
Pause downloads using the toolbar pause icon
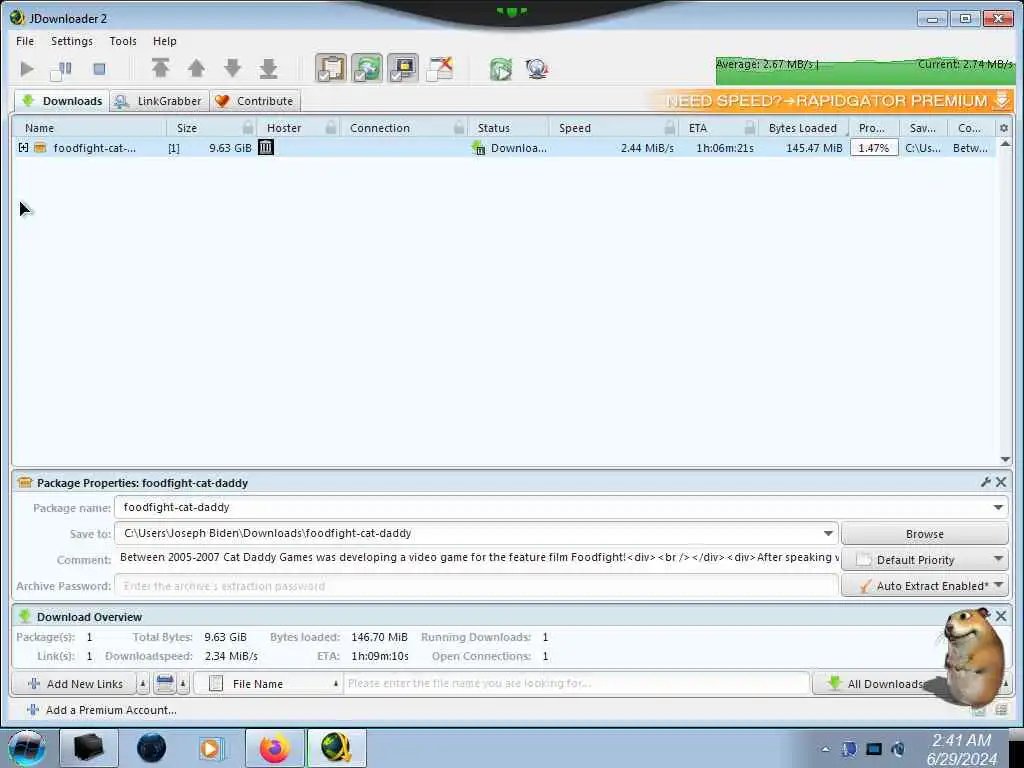pyautogui.click(x=61, y=69)
